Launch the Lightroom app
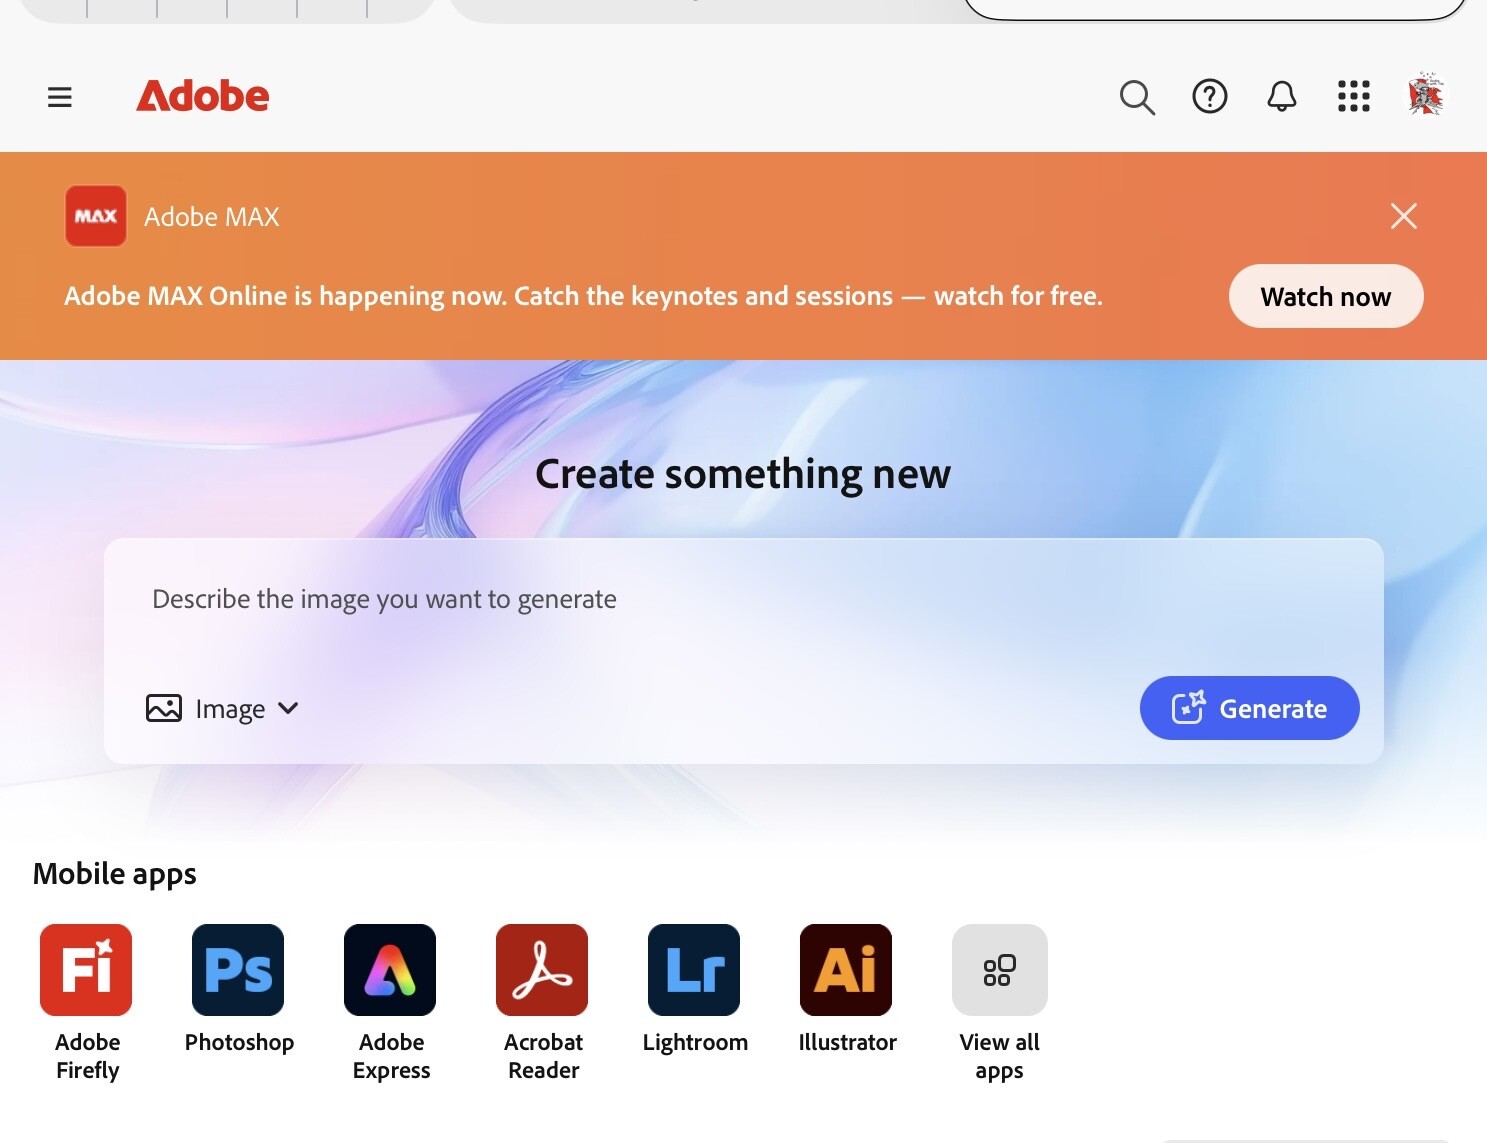The width and height of the screenshot is (1487, 1143). 694,970
